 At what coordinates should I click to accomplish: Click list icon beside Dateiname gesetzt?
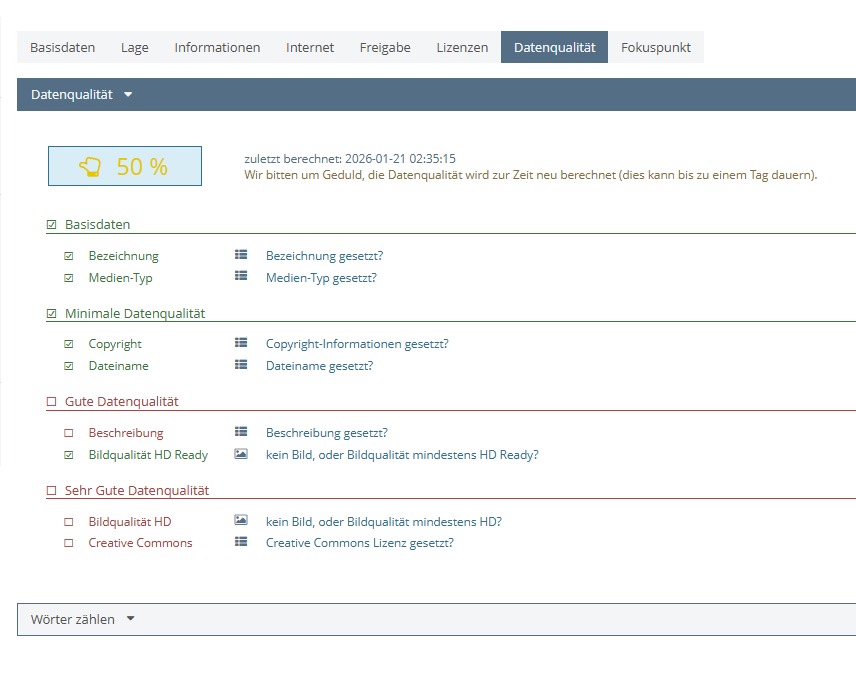pyautogui.click(x=241, y=365)
